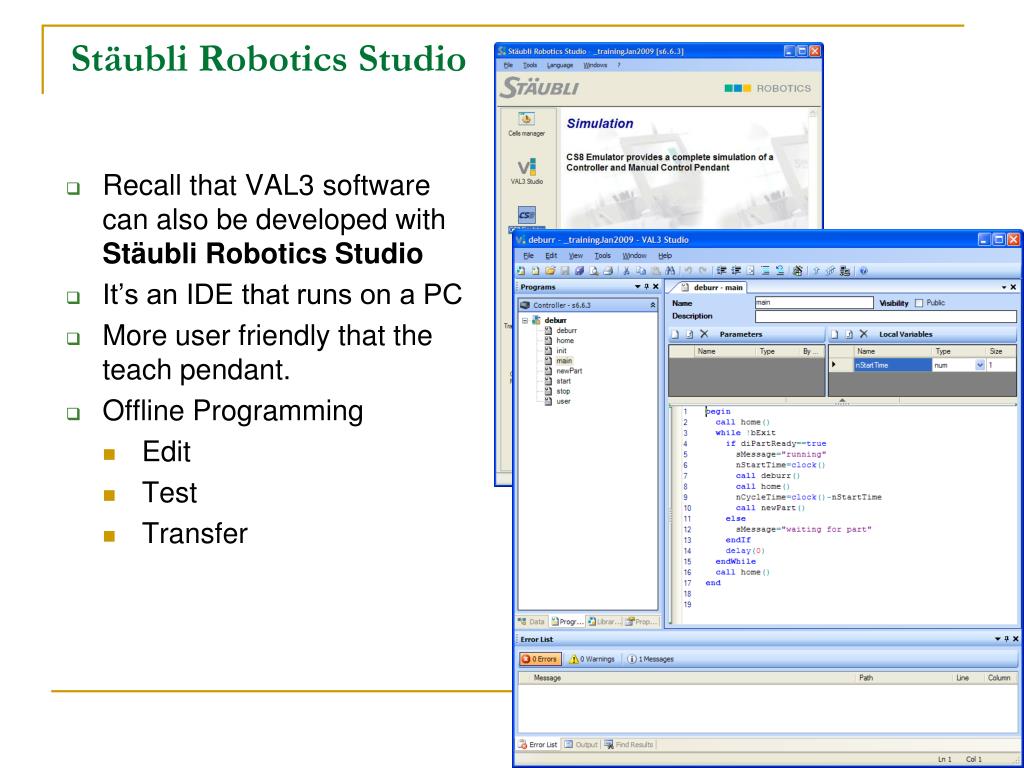Close the deburr - main document tab
The height and width of the screenshot is (768, 1024).
point(1013,287)
